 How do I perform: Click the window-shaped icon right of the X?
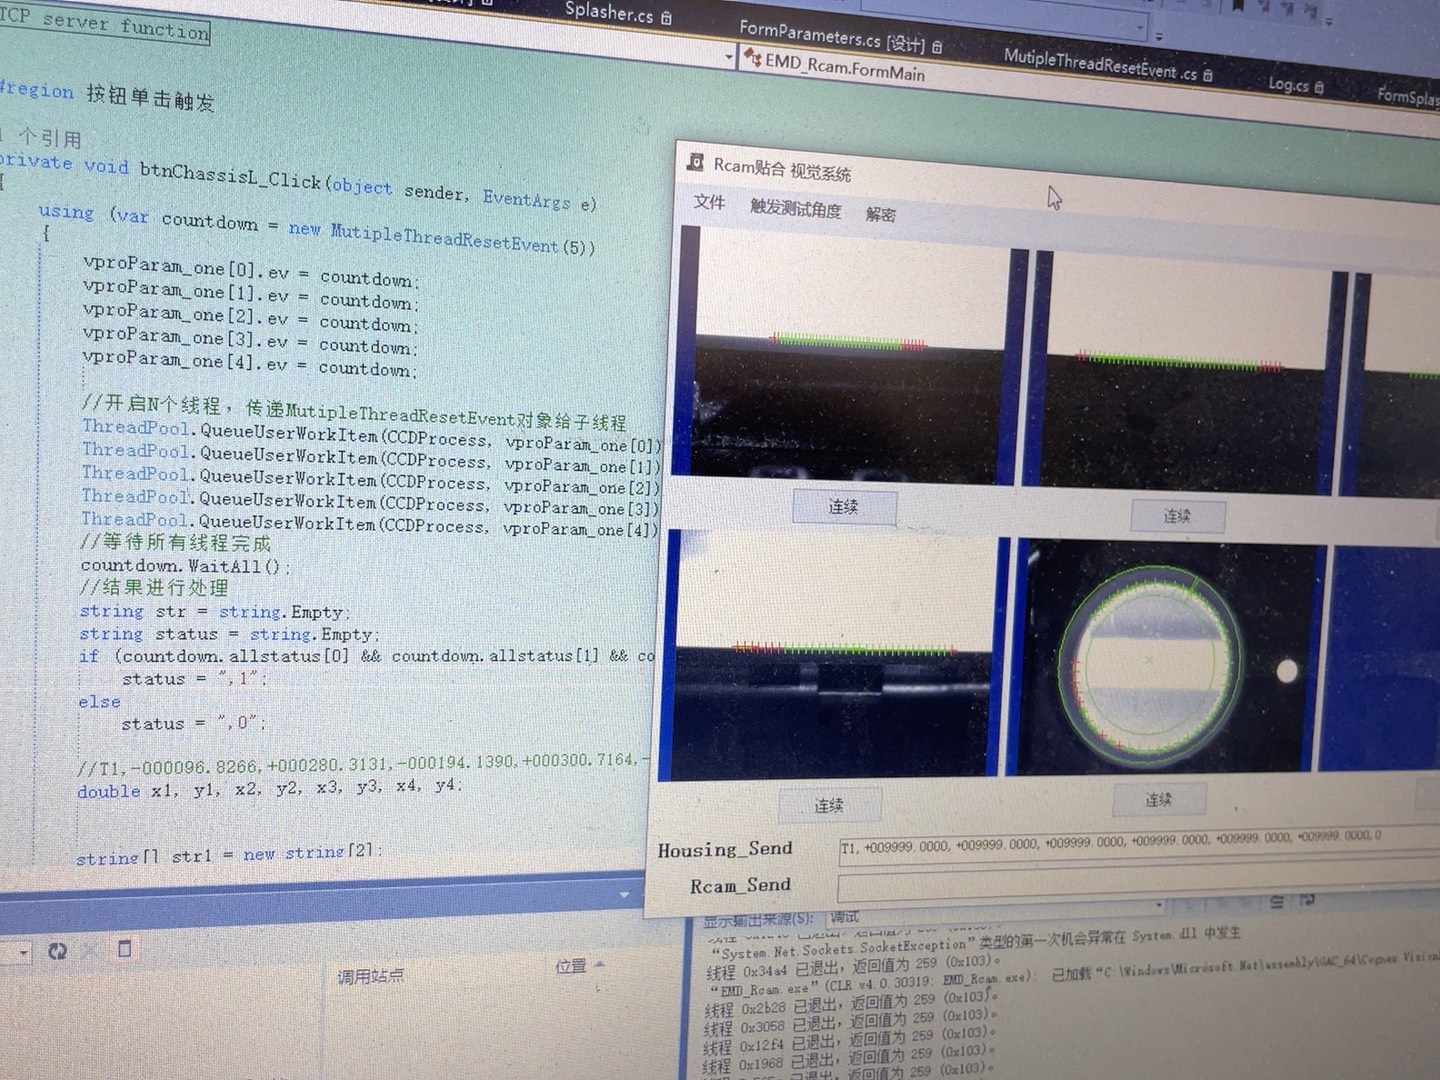124,948
